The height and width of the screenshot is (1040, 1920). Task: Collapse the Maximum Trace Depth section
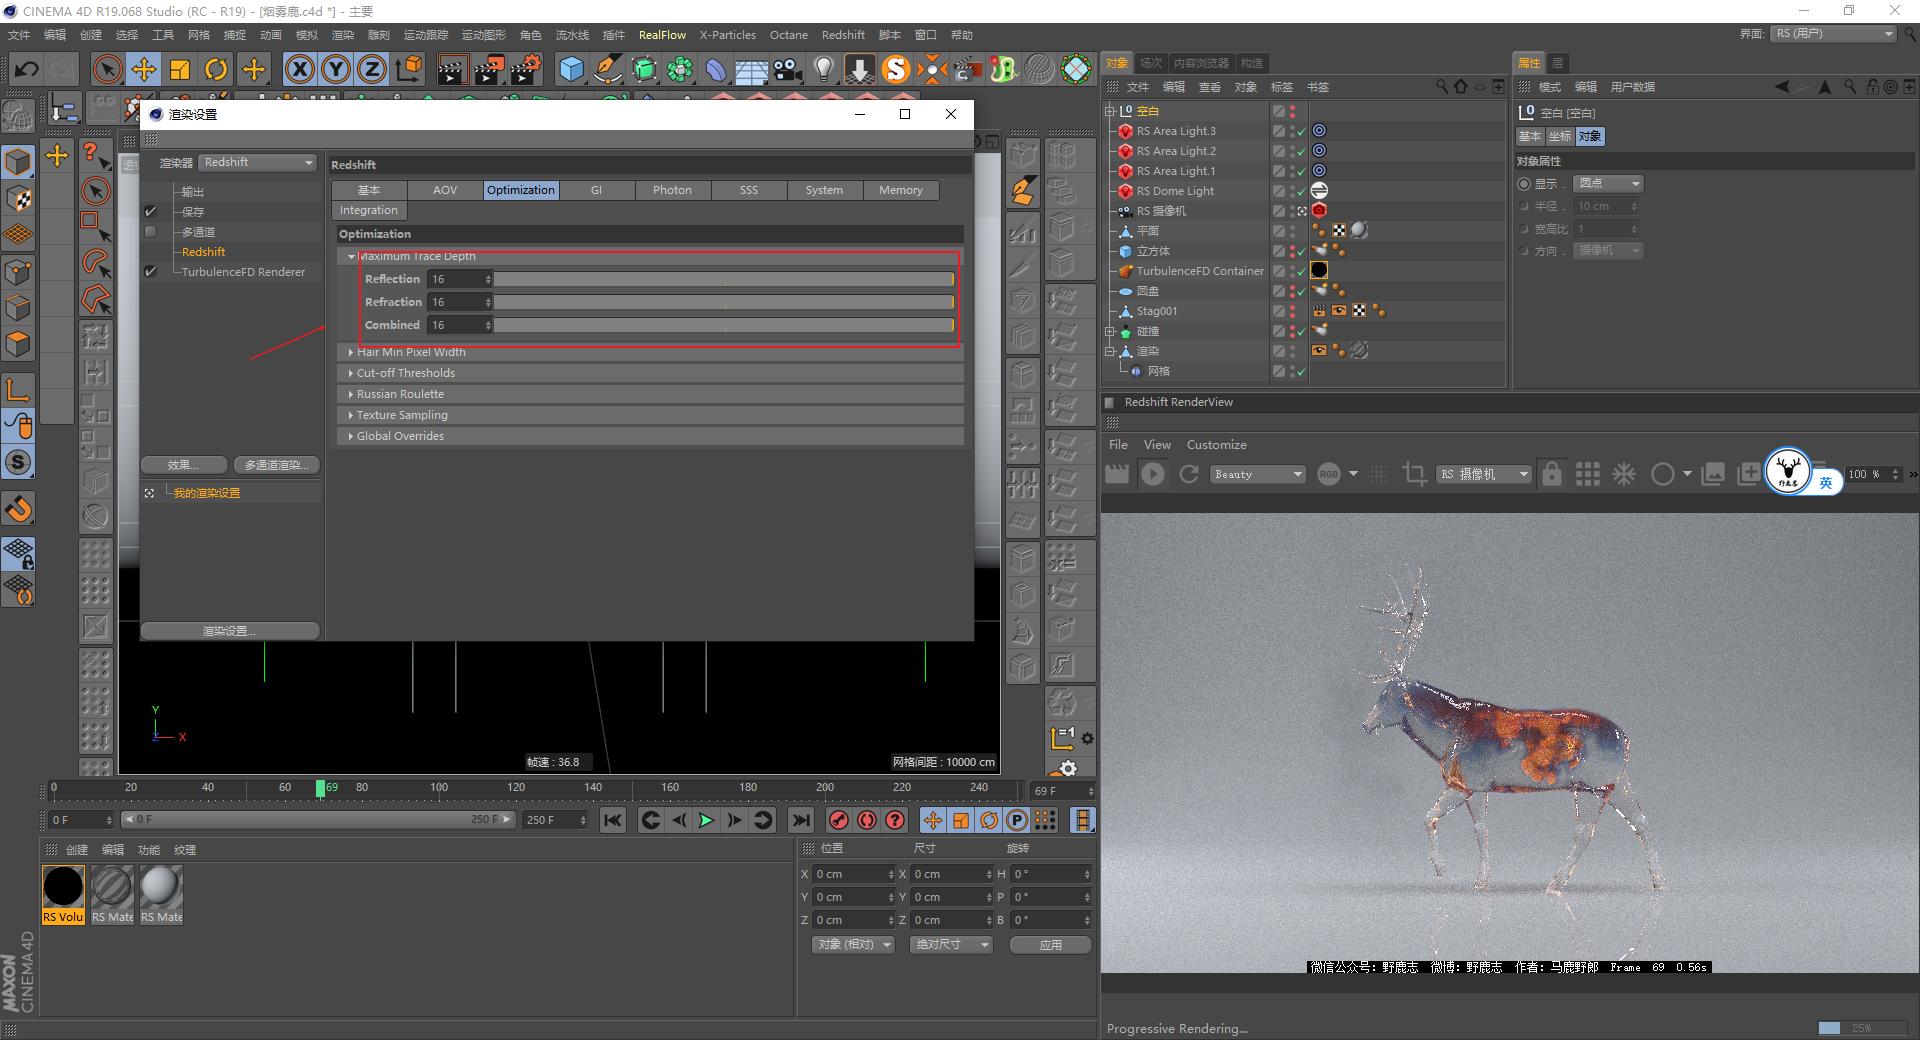point(351,256)
